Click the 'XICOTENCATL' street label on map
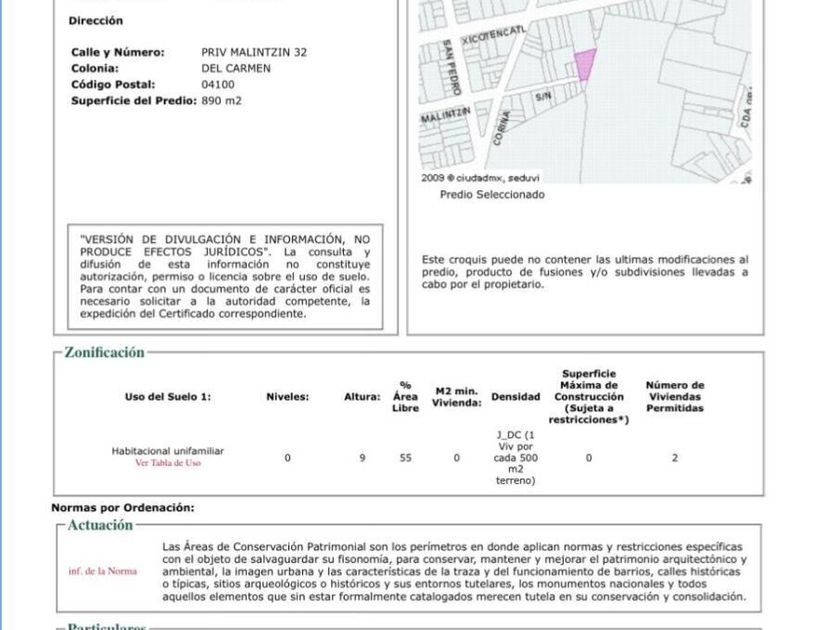 click(x=493, y=35)
